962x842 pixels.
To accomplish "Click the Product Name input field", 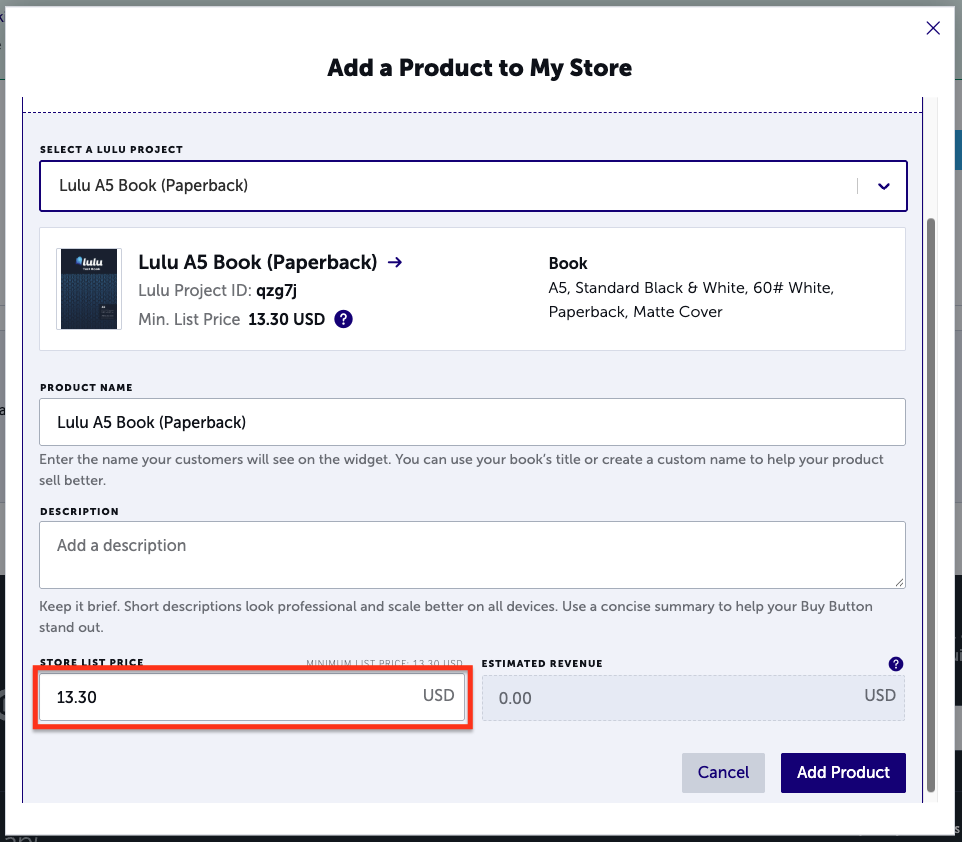I will pyautogui.click(x=472, y=422).
